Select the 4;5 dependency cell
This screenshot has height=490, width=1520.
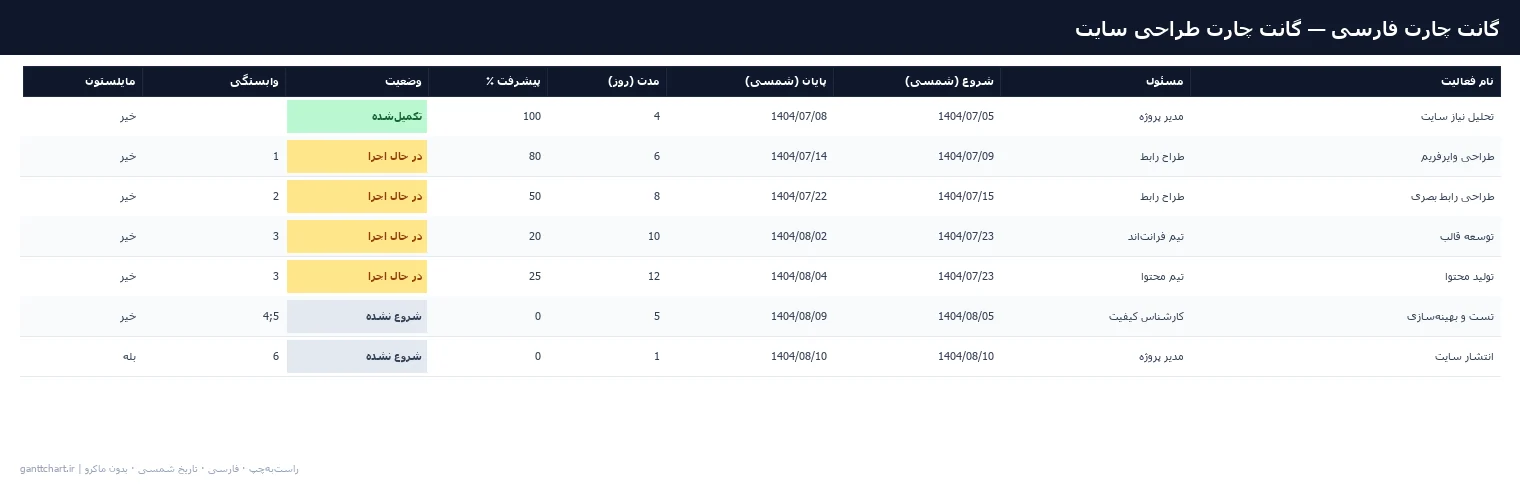click(214, 317)
